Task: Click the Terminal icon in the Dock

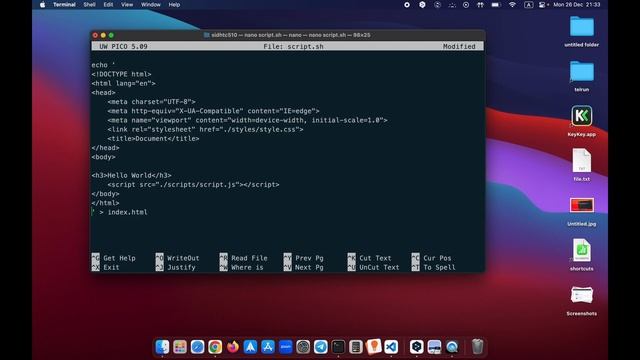Action: 338,347
